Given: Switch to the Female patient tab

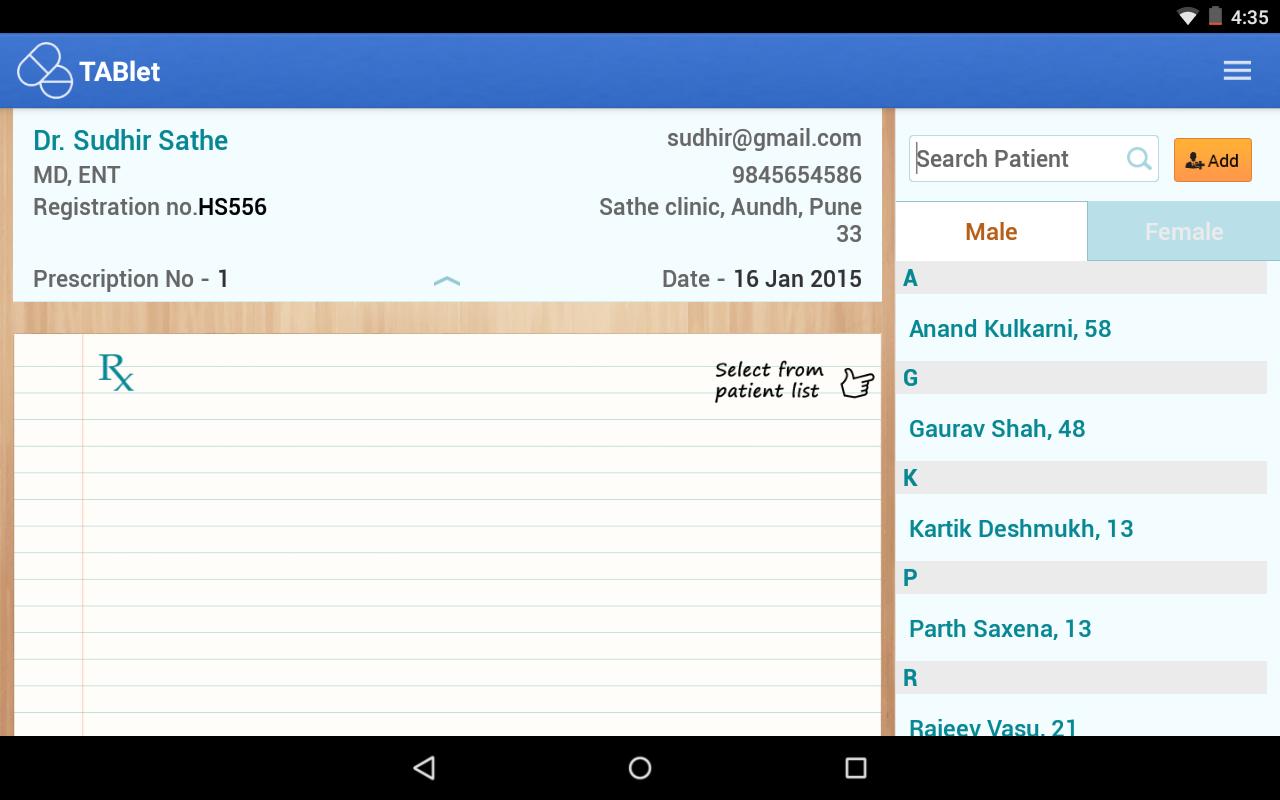Looking at the screenshot, I should point(1184,231).
